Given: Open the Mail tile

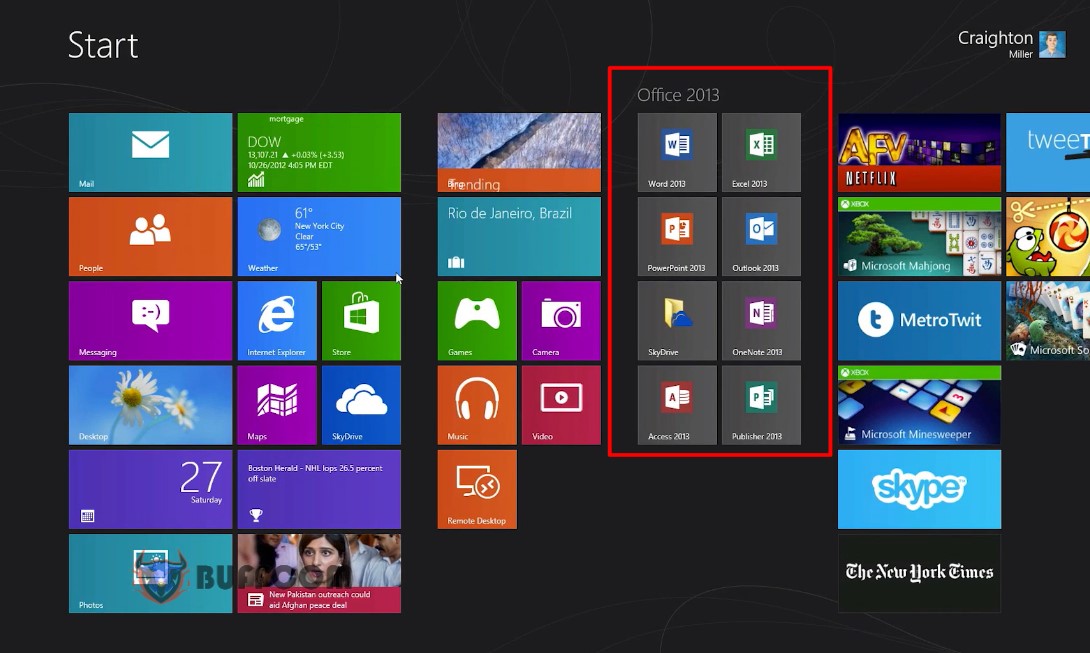Looking at the screenshot, I should (150, 152).
